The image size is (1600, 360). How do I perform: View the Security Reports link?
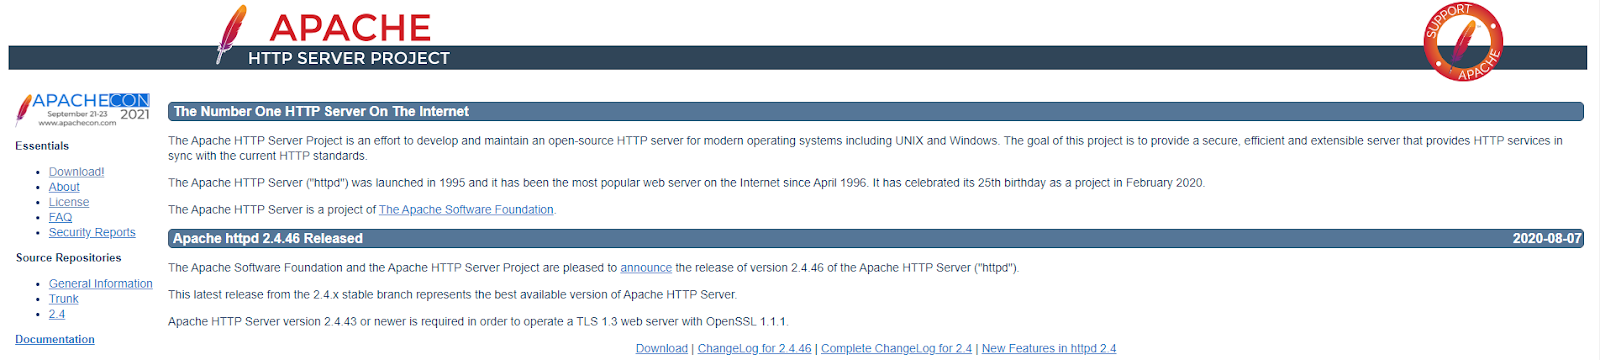pyautogui.click(x=92, y=232)
